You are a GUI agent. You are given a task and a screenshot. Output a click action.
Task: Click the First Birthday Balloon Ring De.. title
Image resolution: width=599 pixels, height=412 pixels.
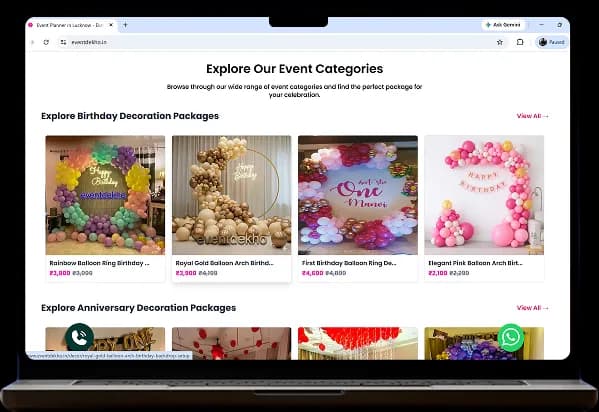[349, 263]
